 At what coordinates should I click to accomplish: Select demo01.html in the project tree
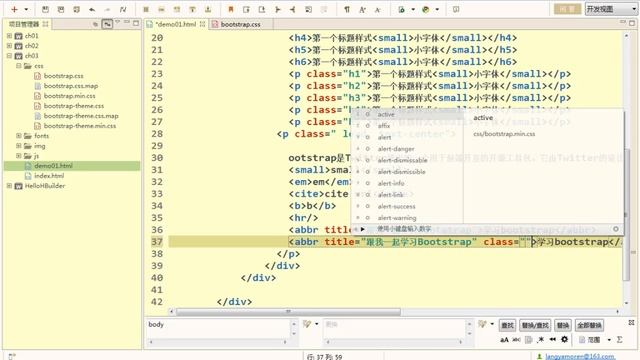(x=53, y=166)
